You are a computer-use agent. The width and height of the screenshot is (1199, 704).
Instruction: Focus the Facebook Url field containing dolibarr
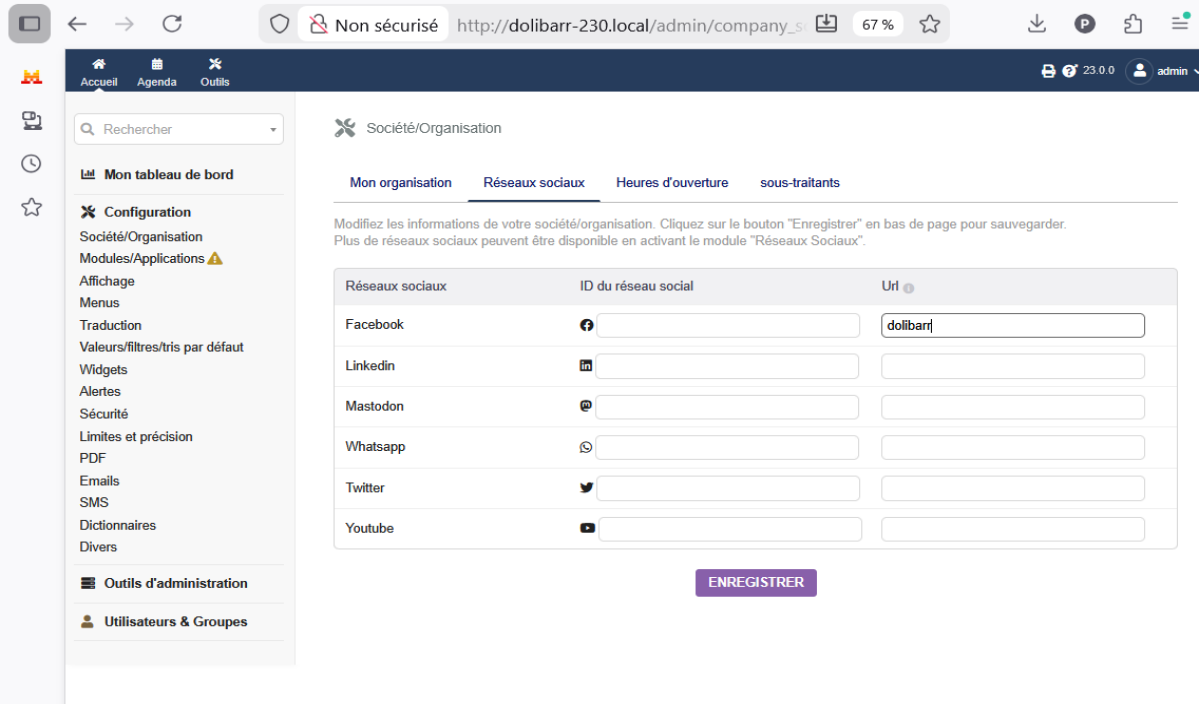(x=1012, y=326)
